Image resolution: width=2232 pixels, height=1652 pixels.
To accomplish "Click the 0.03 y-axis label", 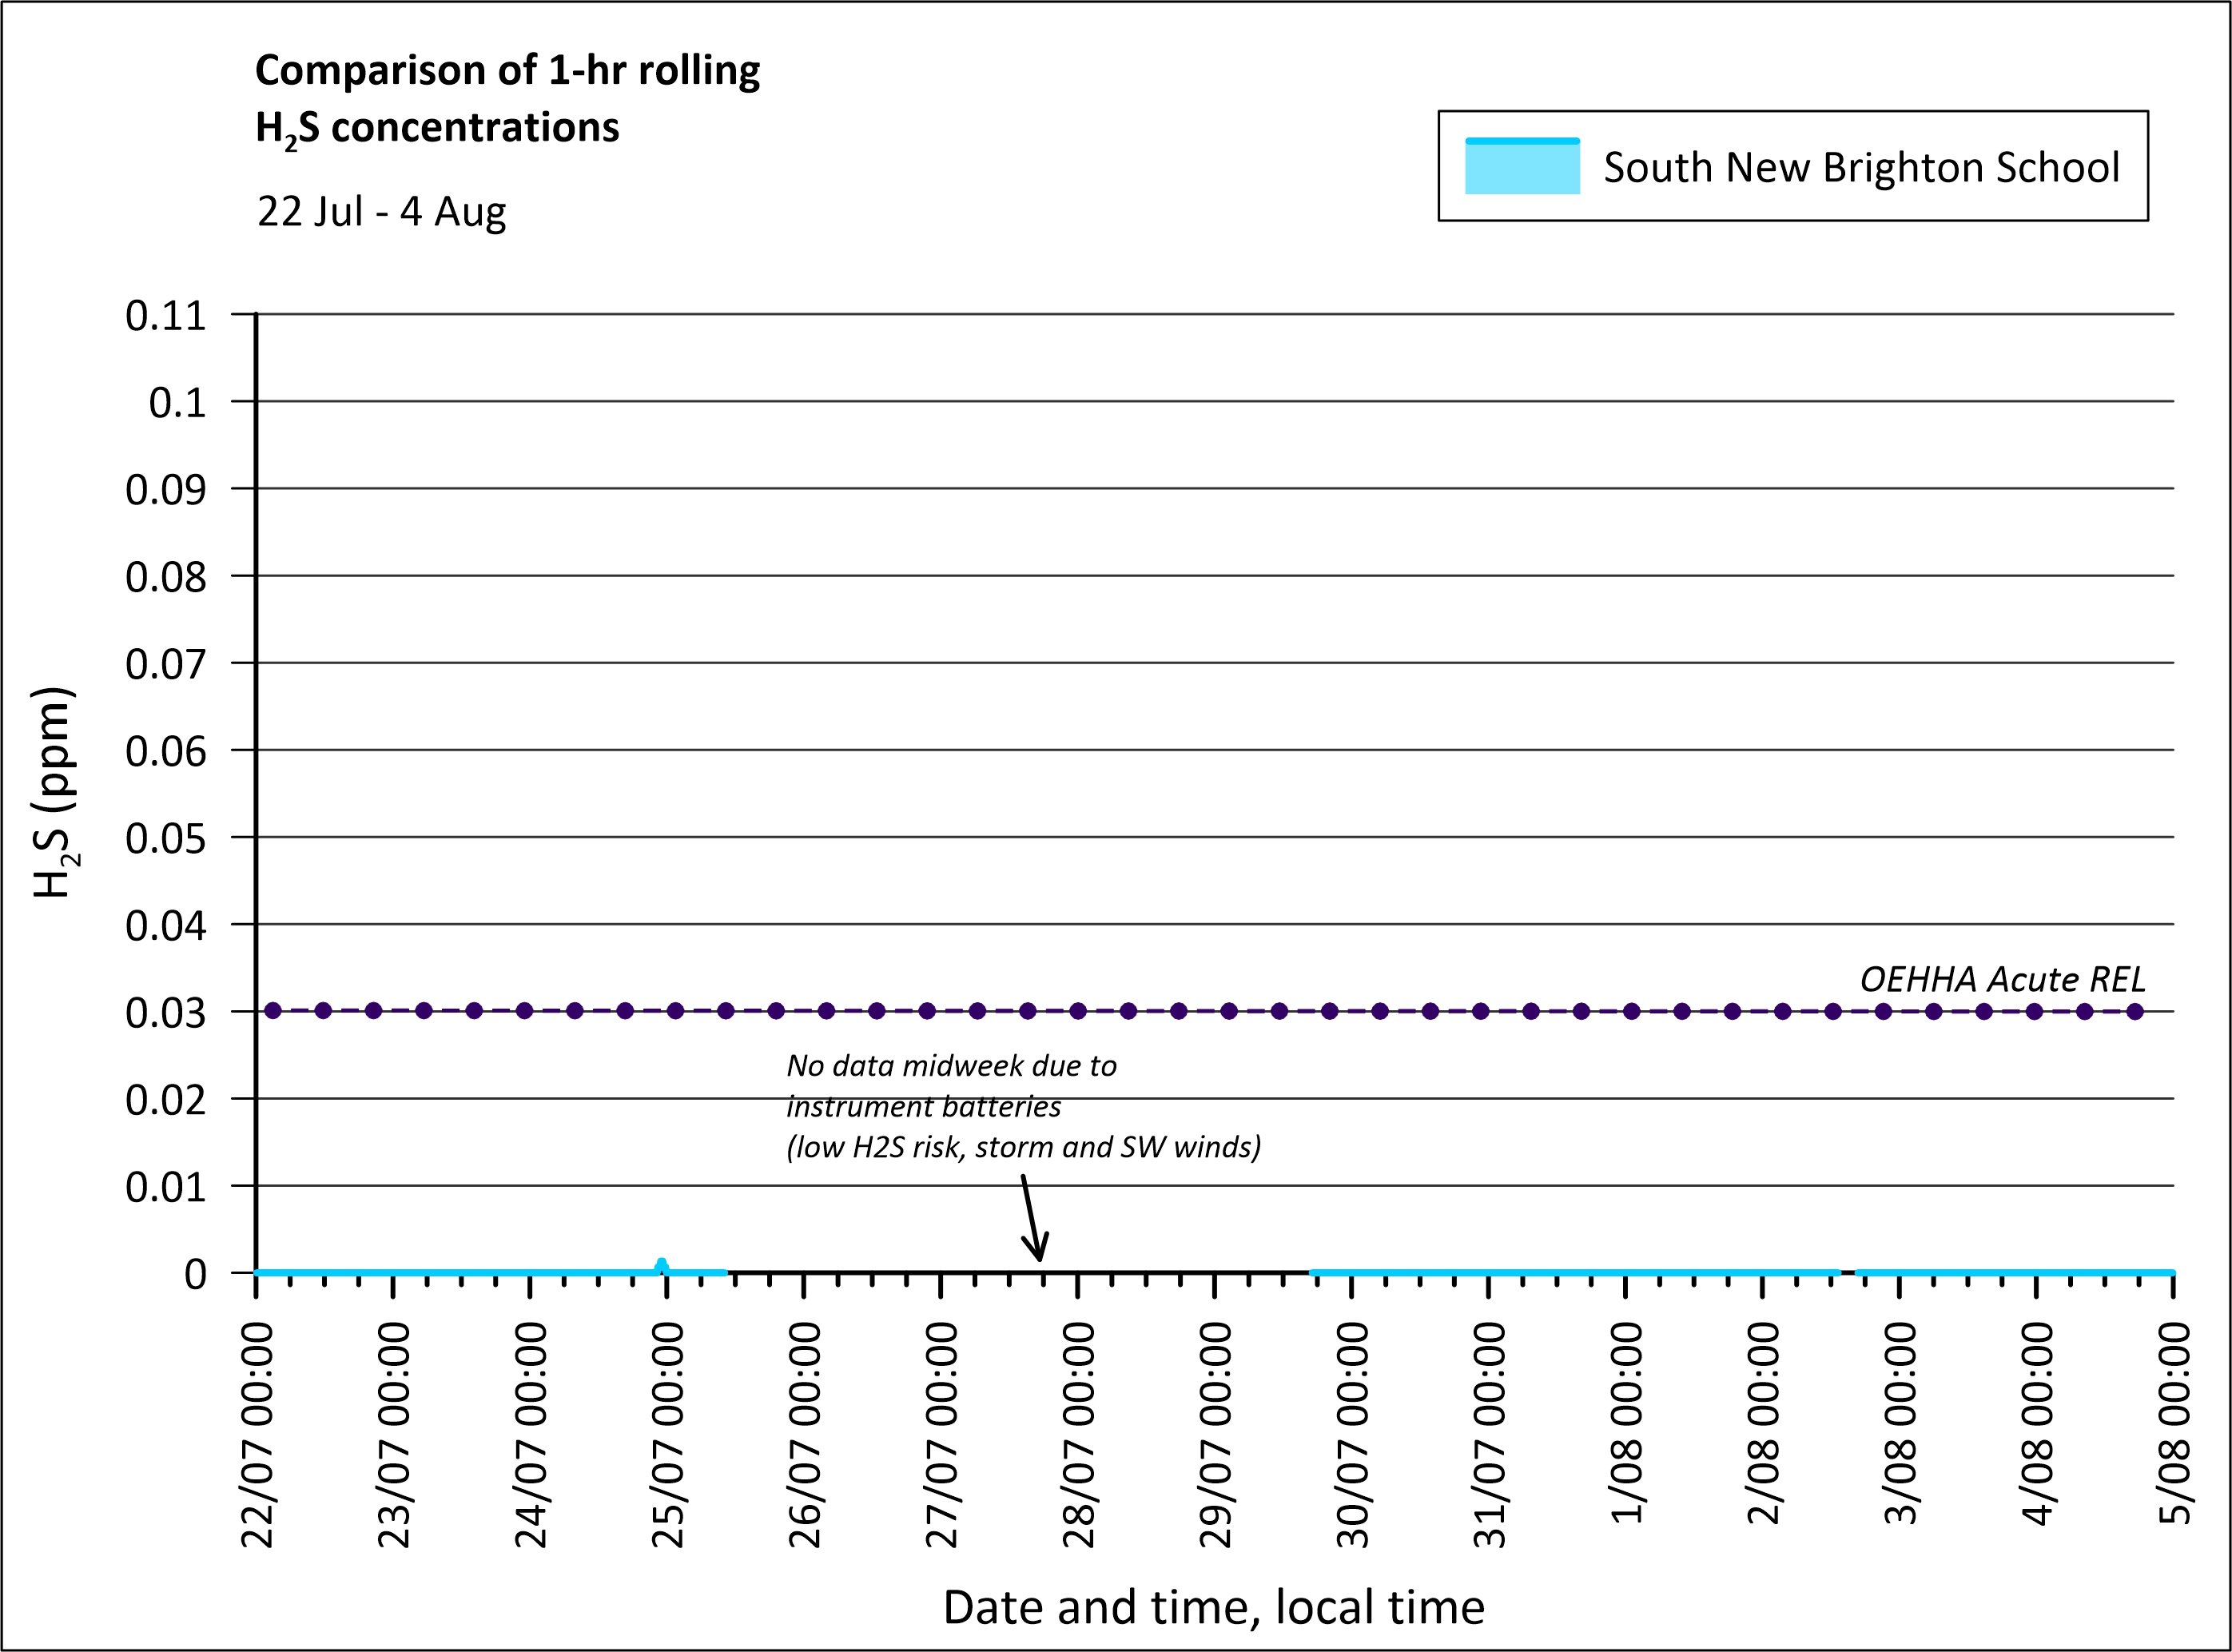I will pos(166,1013).
